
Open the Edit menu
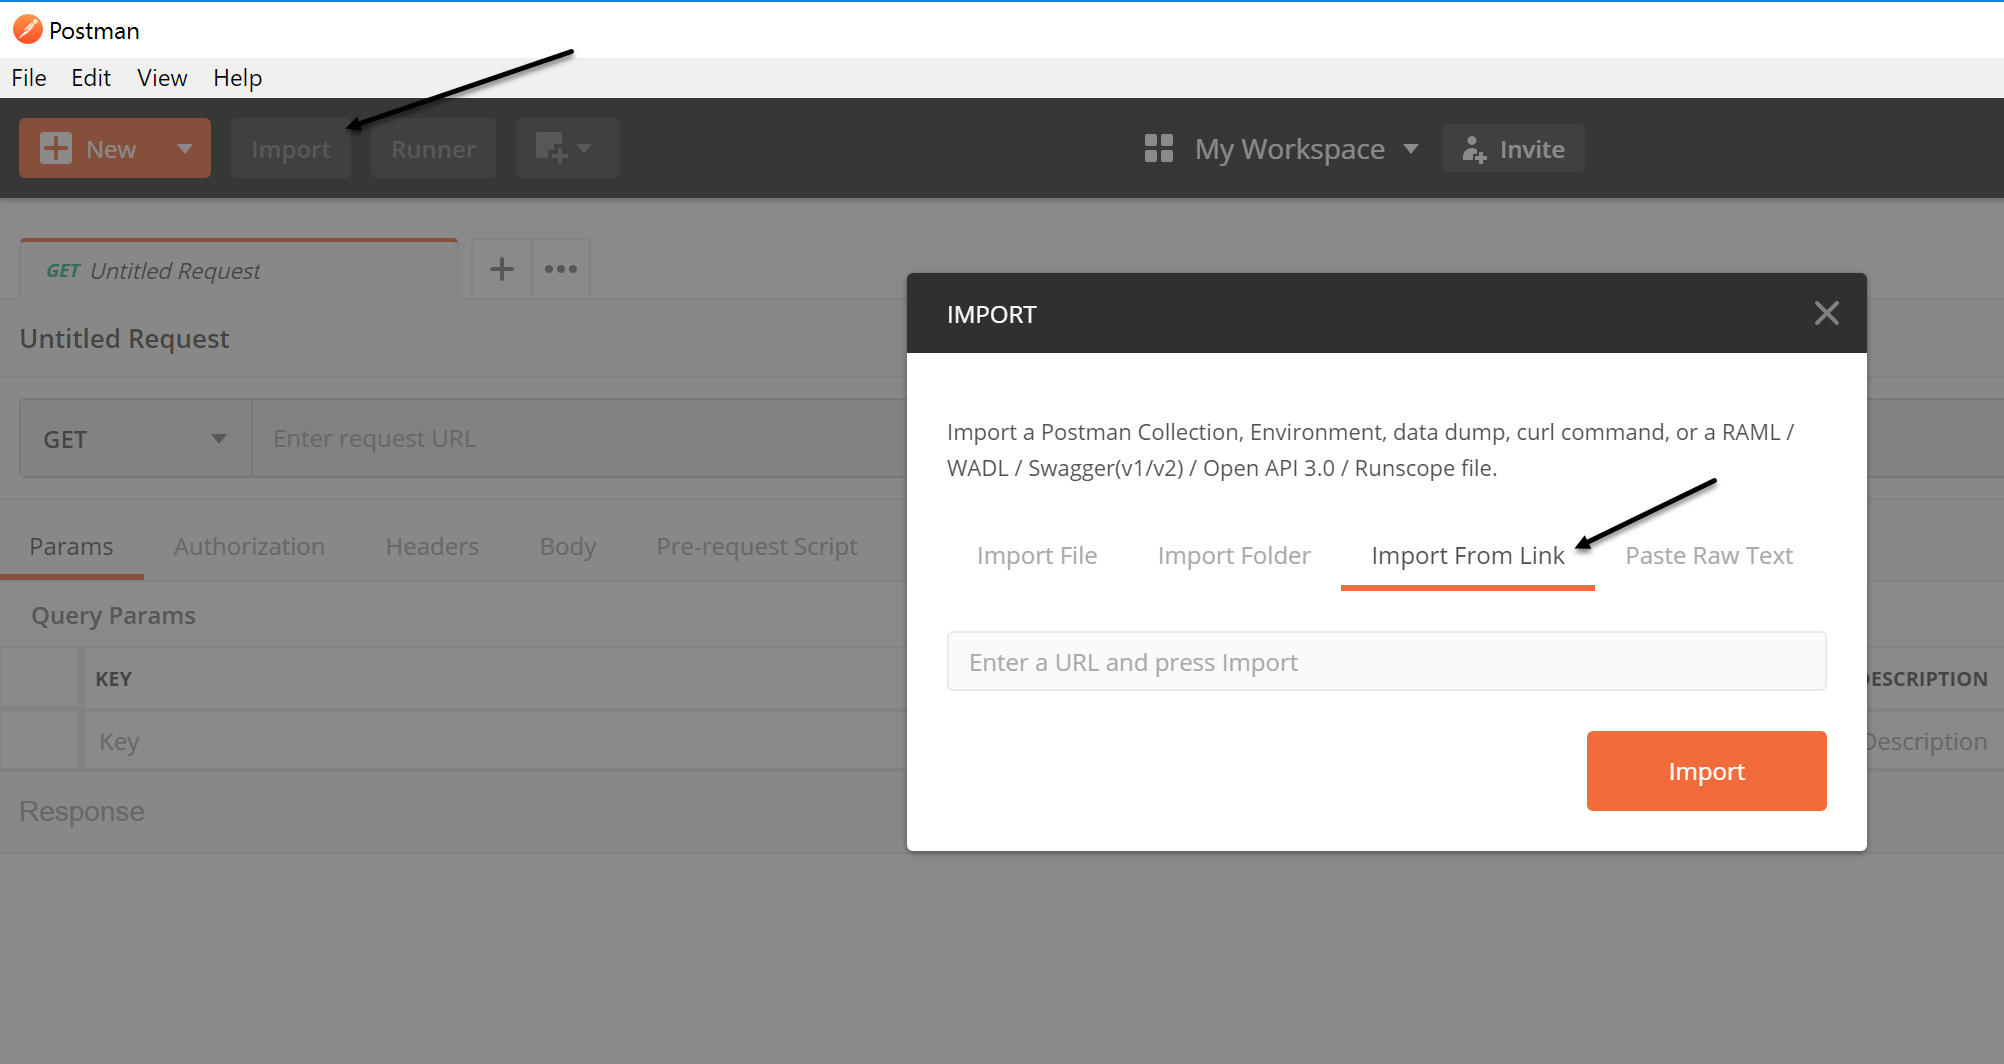(91, 78)
